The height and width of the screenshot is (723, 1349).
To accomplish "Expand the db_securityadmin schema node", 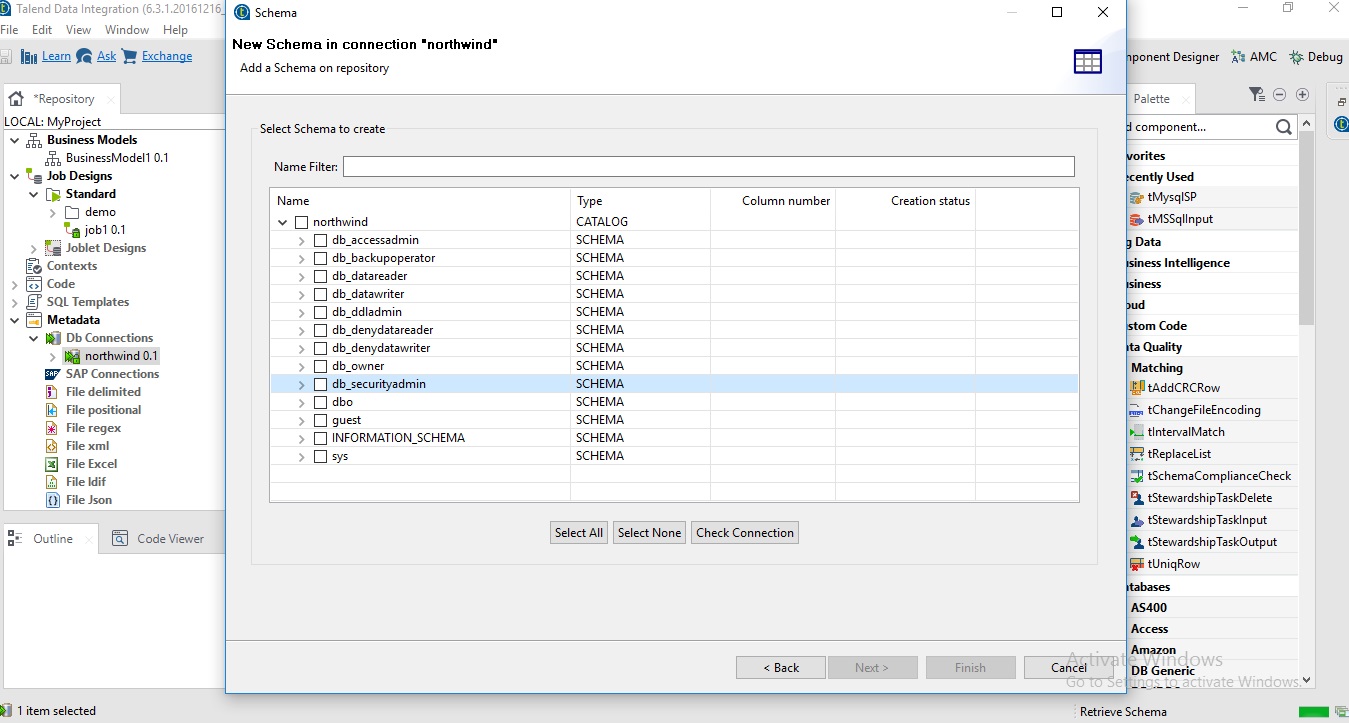I will (x=302, y=384).
